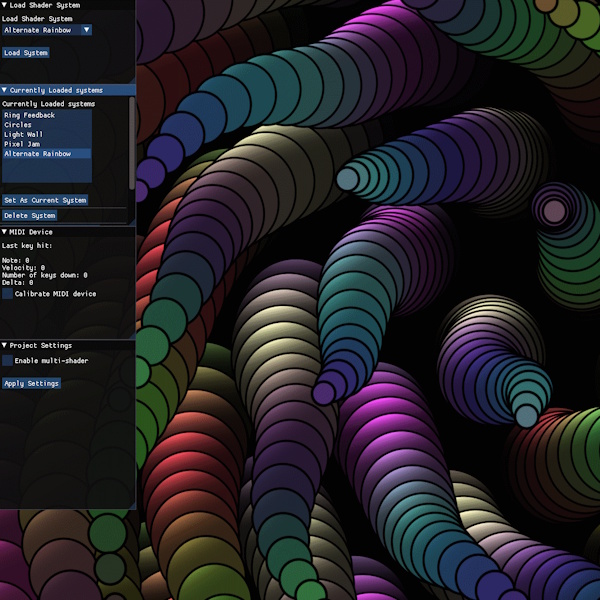Viewport: 600px width, 600px height.
Task: Click the Delete System button
Action: point(29,215)
